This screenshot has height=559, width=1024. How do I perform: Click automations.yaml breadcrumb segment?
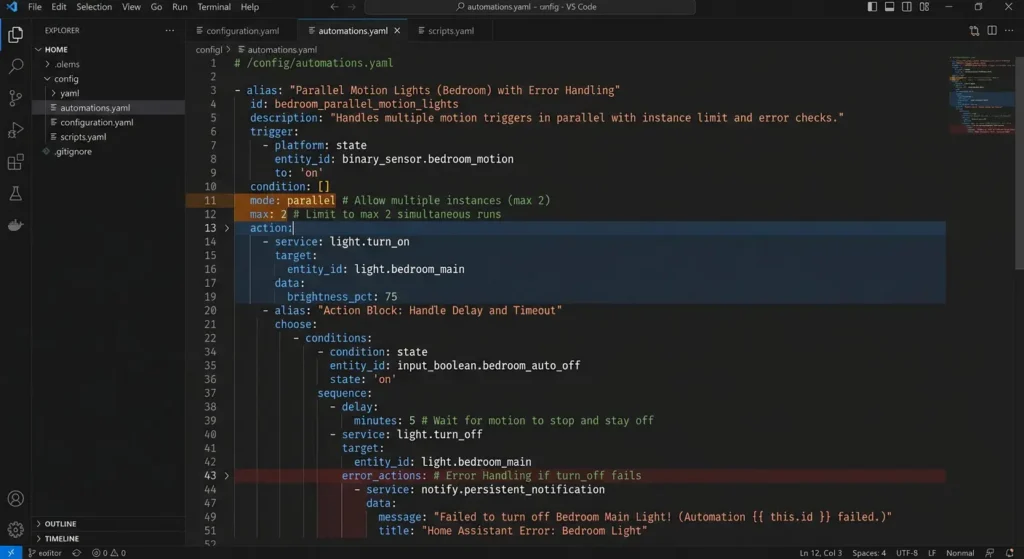[x=278, y=50]
